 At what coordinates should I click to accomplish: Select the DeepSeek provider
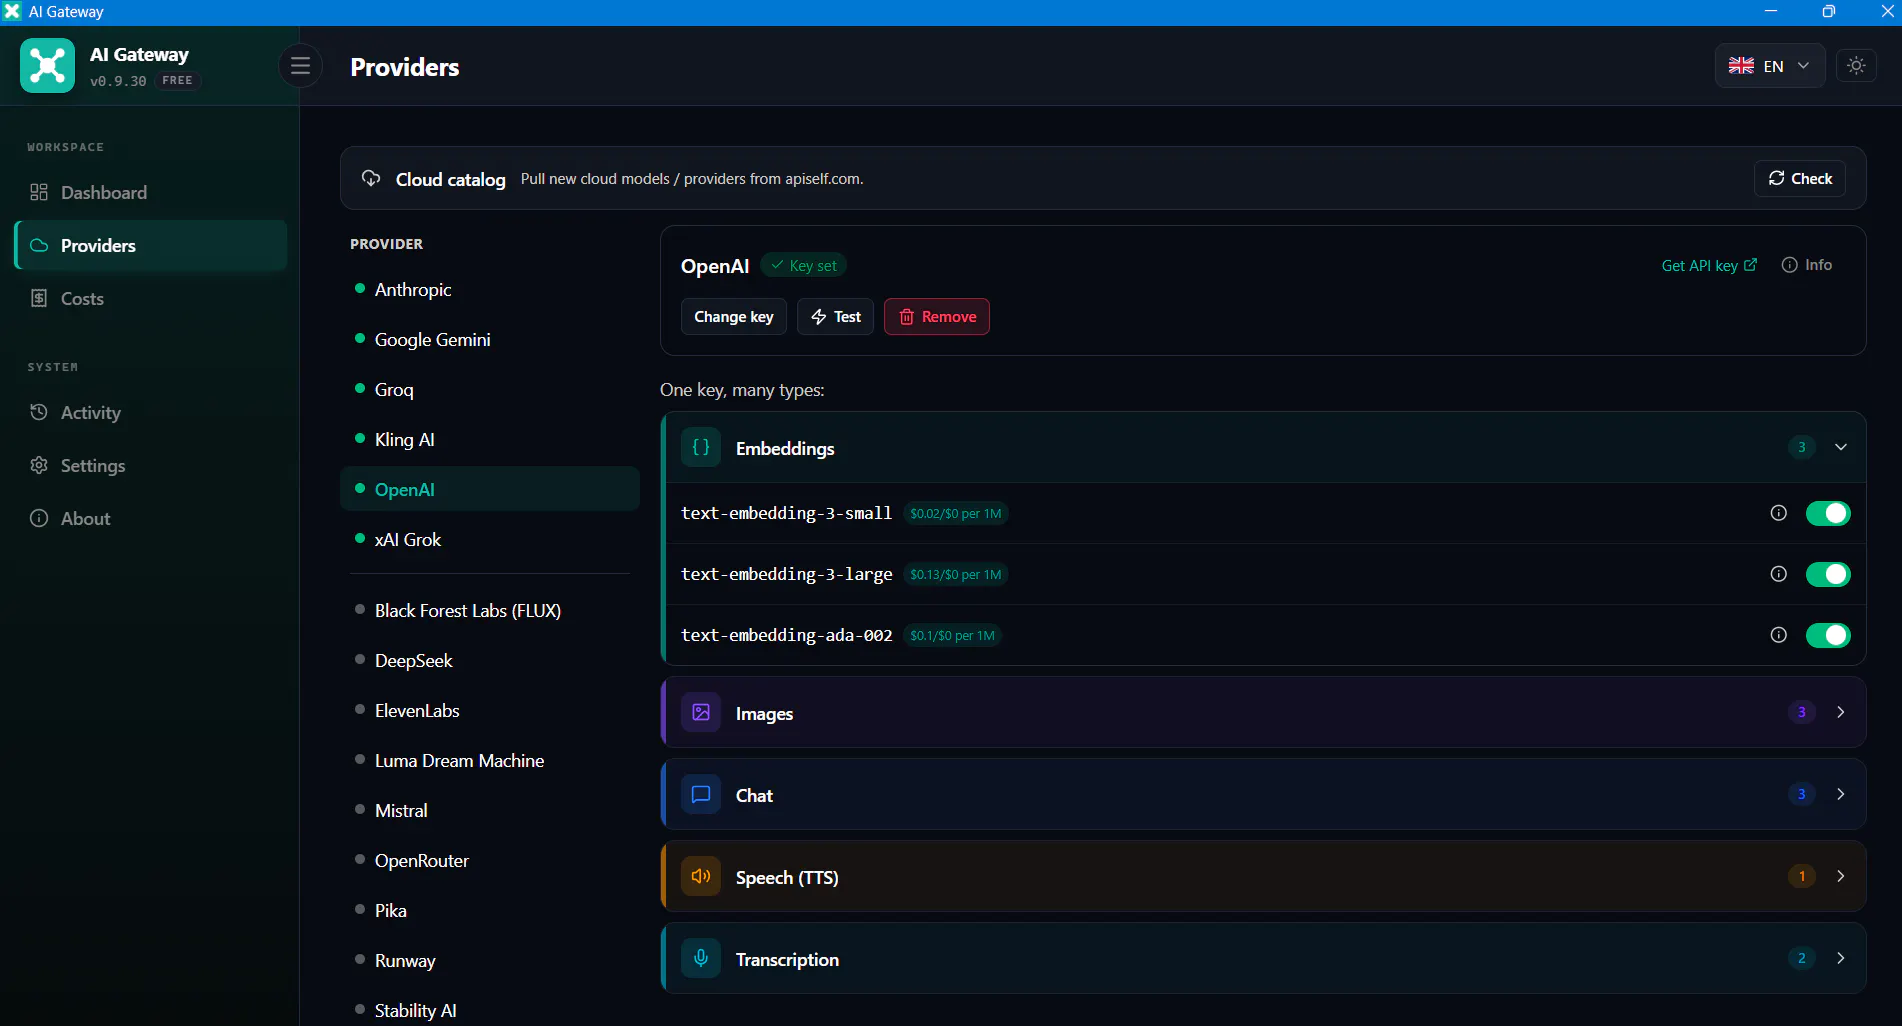click(x=490, y=660)
